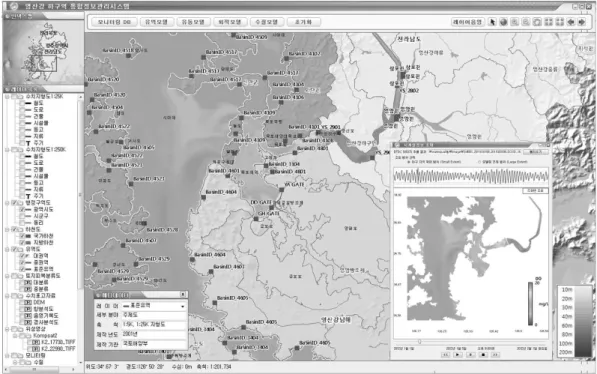Viewport: 597px width, 374px height.
Task: Collapse the 행정구역도 tree group
Action: click(x=7, y=203)
